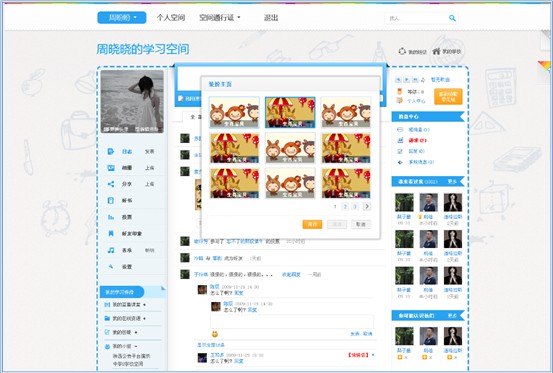553x373 pixels.
Task: Open the 周晓晓 user dropdown
Action: tap(122, 18)
